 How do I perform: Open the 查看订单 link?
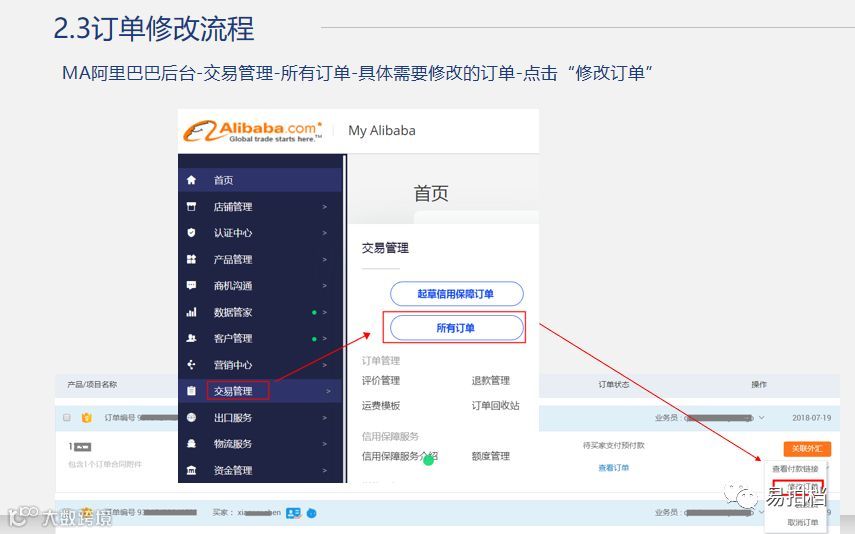click(x=613, y=467)
